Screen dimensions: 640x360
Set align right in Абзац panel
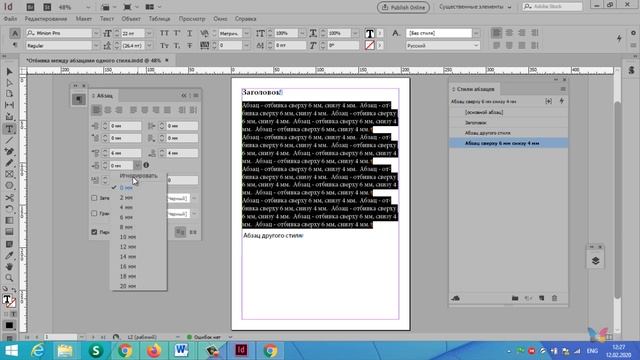point(119,110)
